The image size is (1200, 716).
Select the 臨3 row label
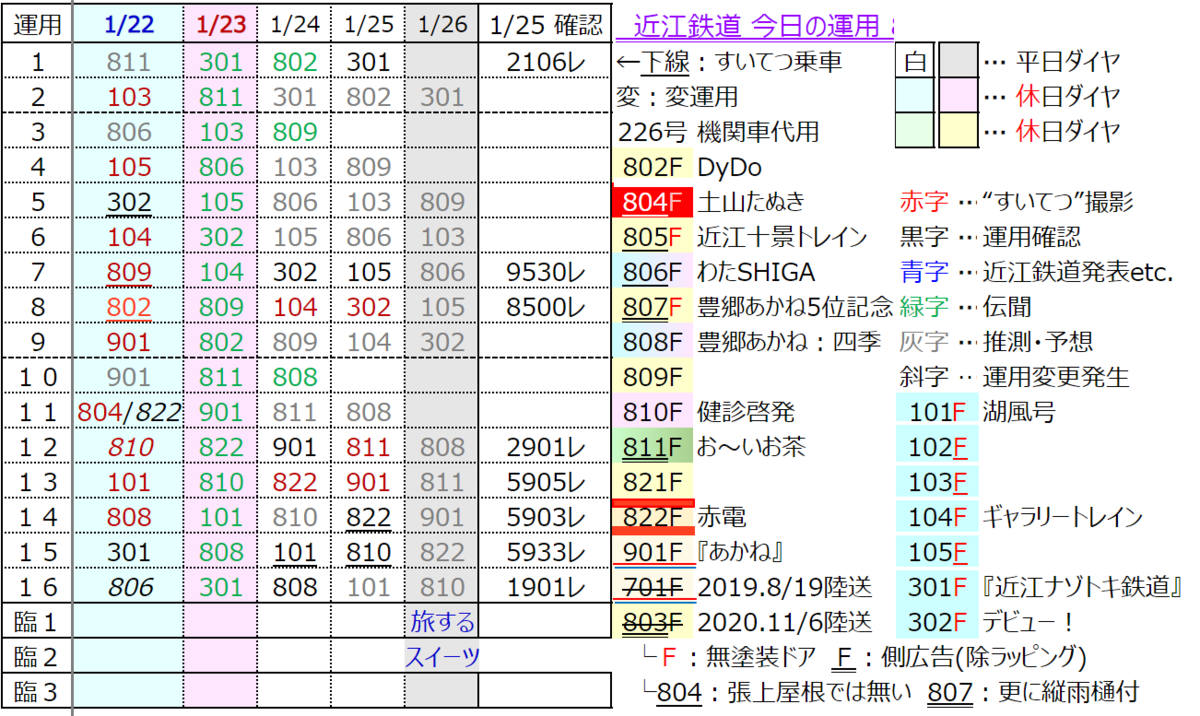(37, 692)
